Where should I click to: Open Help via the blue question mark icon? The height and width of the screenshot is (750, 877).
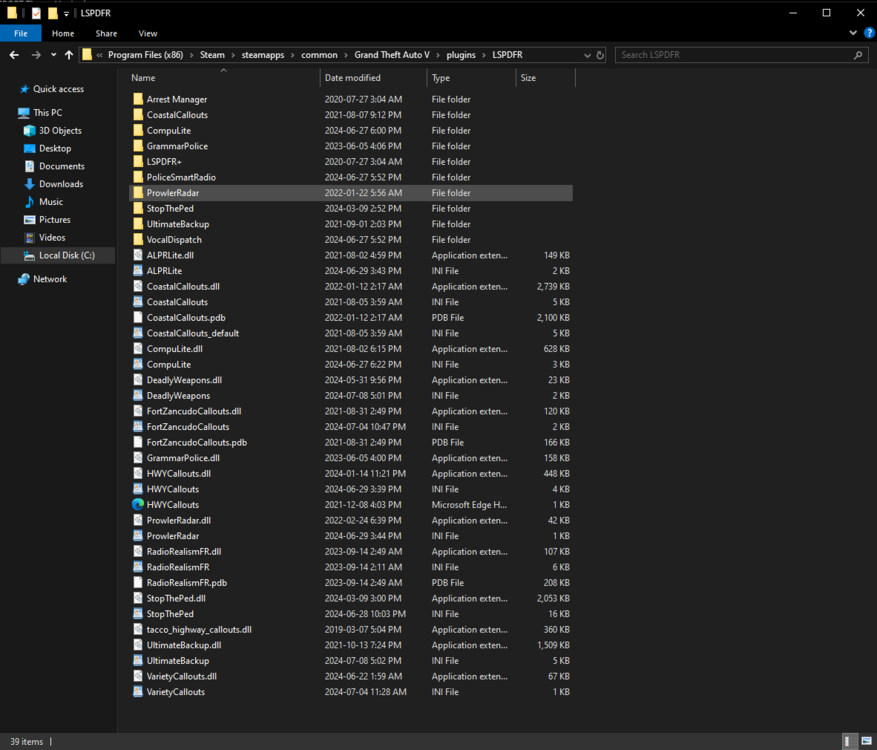click(869, 33)
